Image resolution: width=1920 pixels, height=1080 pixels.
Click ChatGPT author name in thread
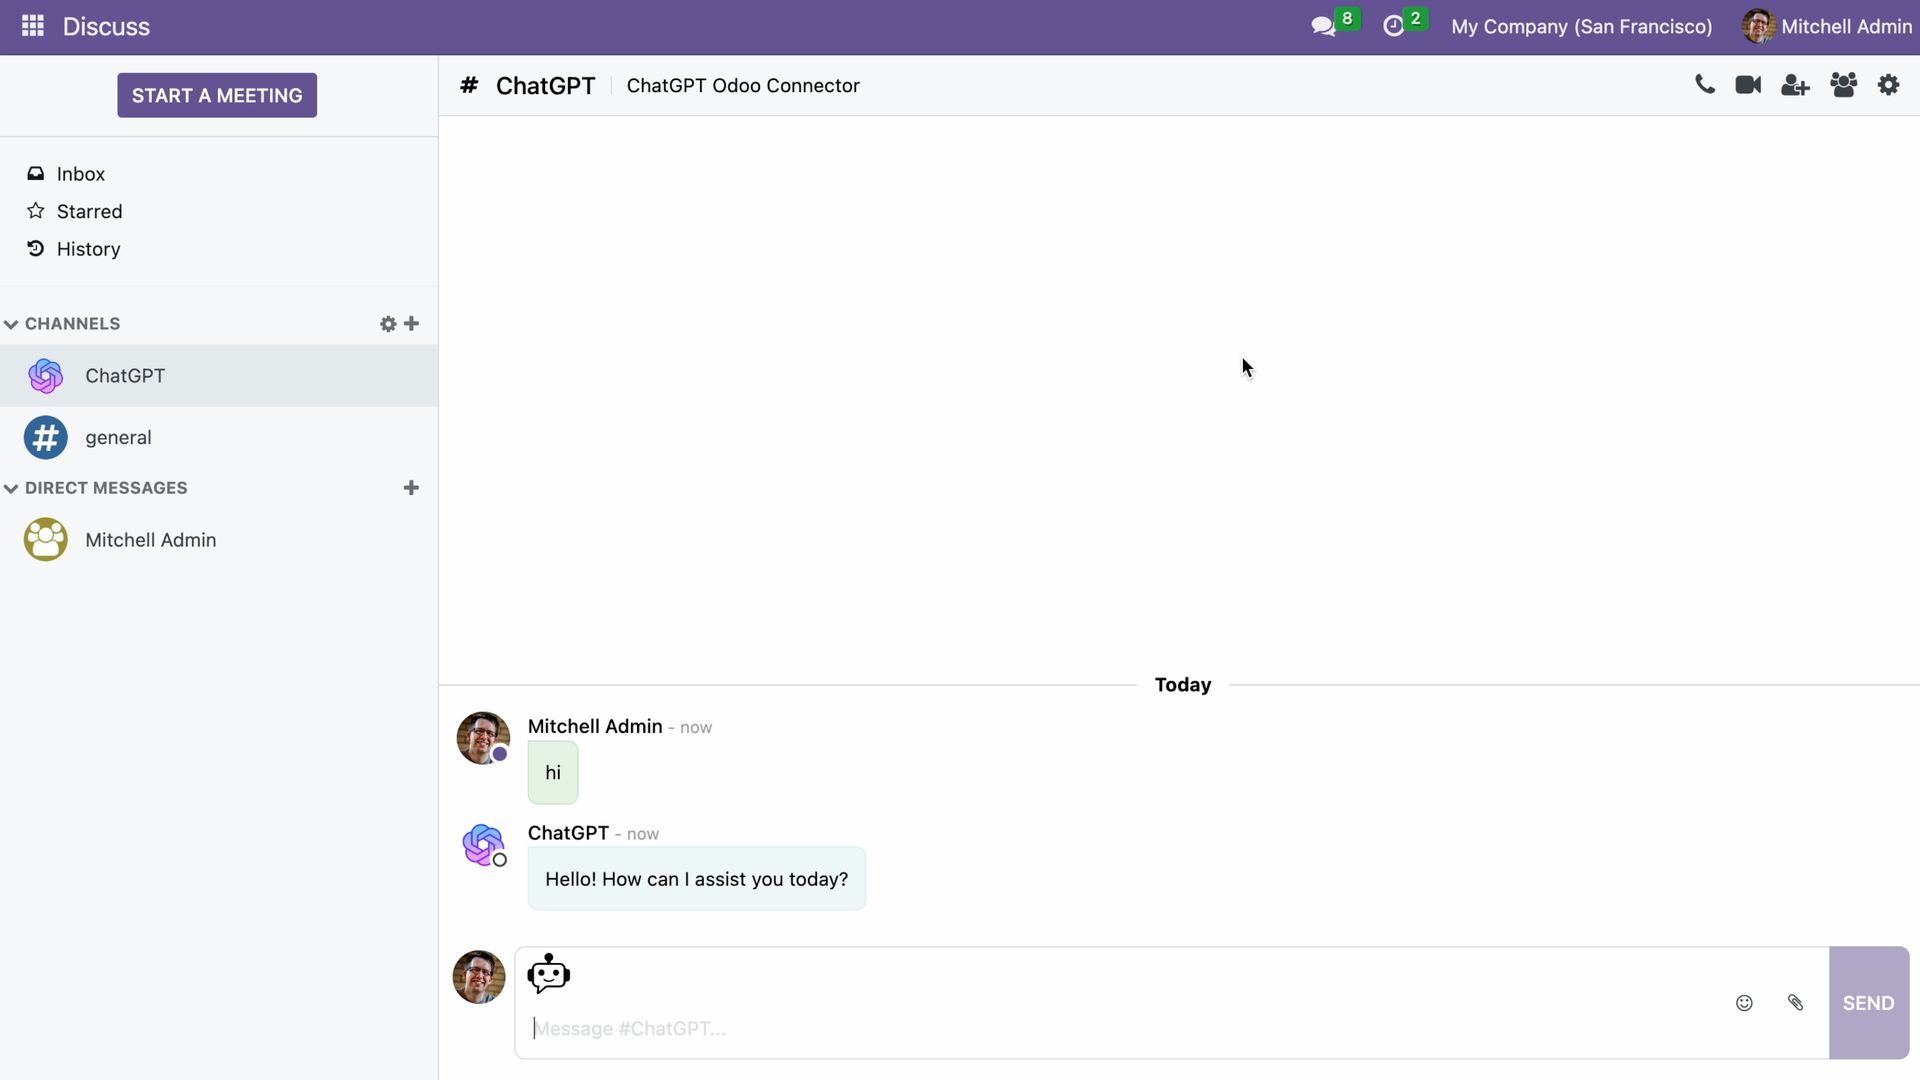pyautogui.click(x=568, y=833)
